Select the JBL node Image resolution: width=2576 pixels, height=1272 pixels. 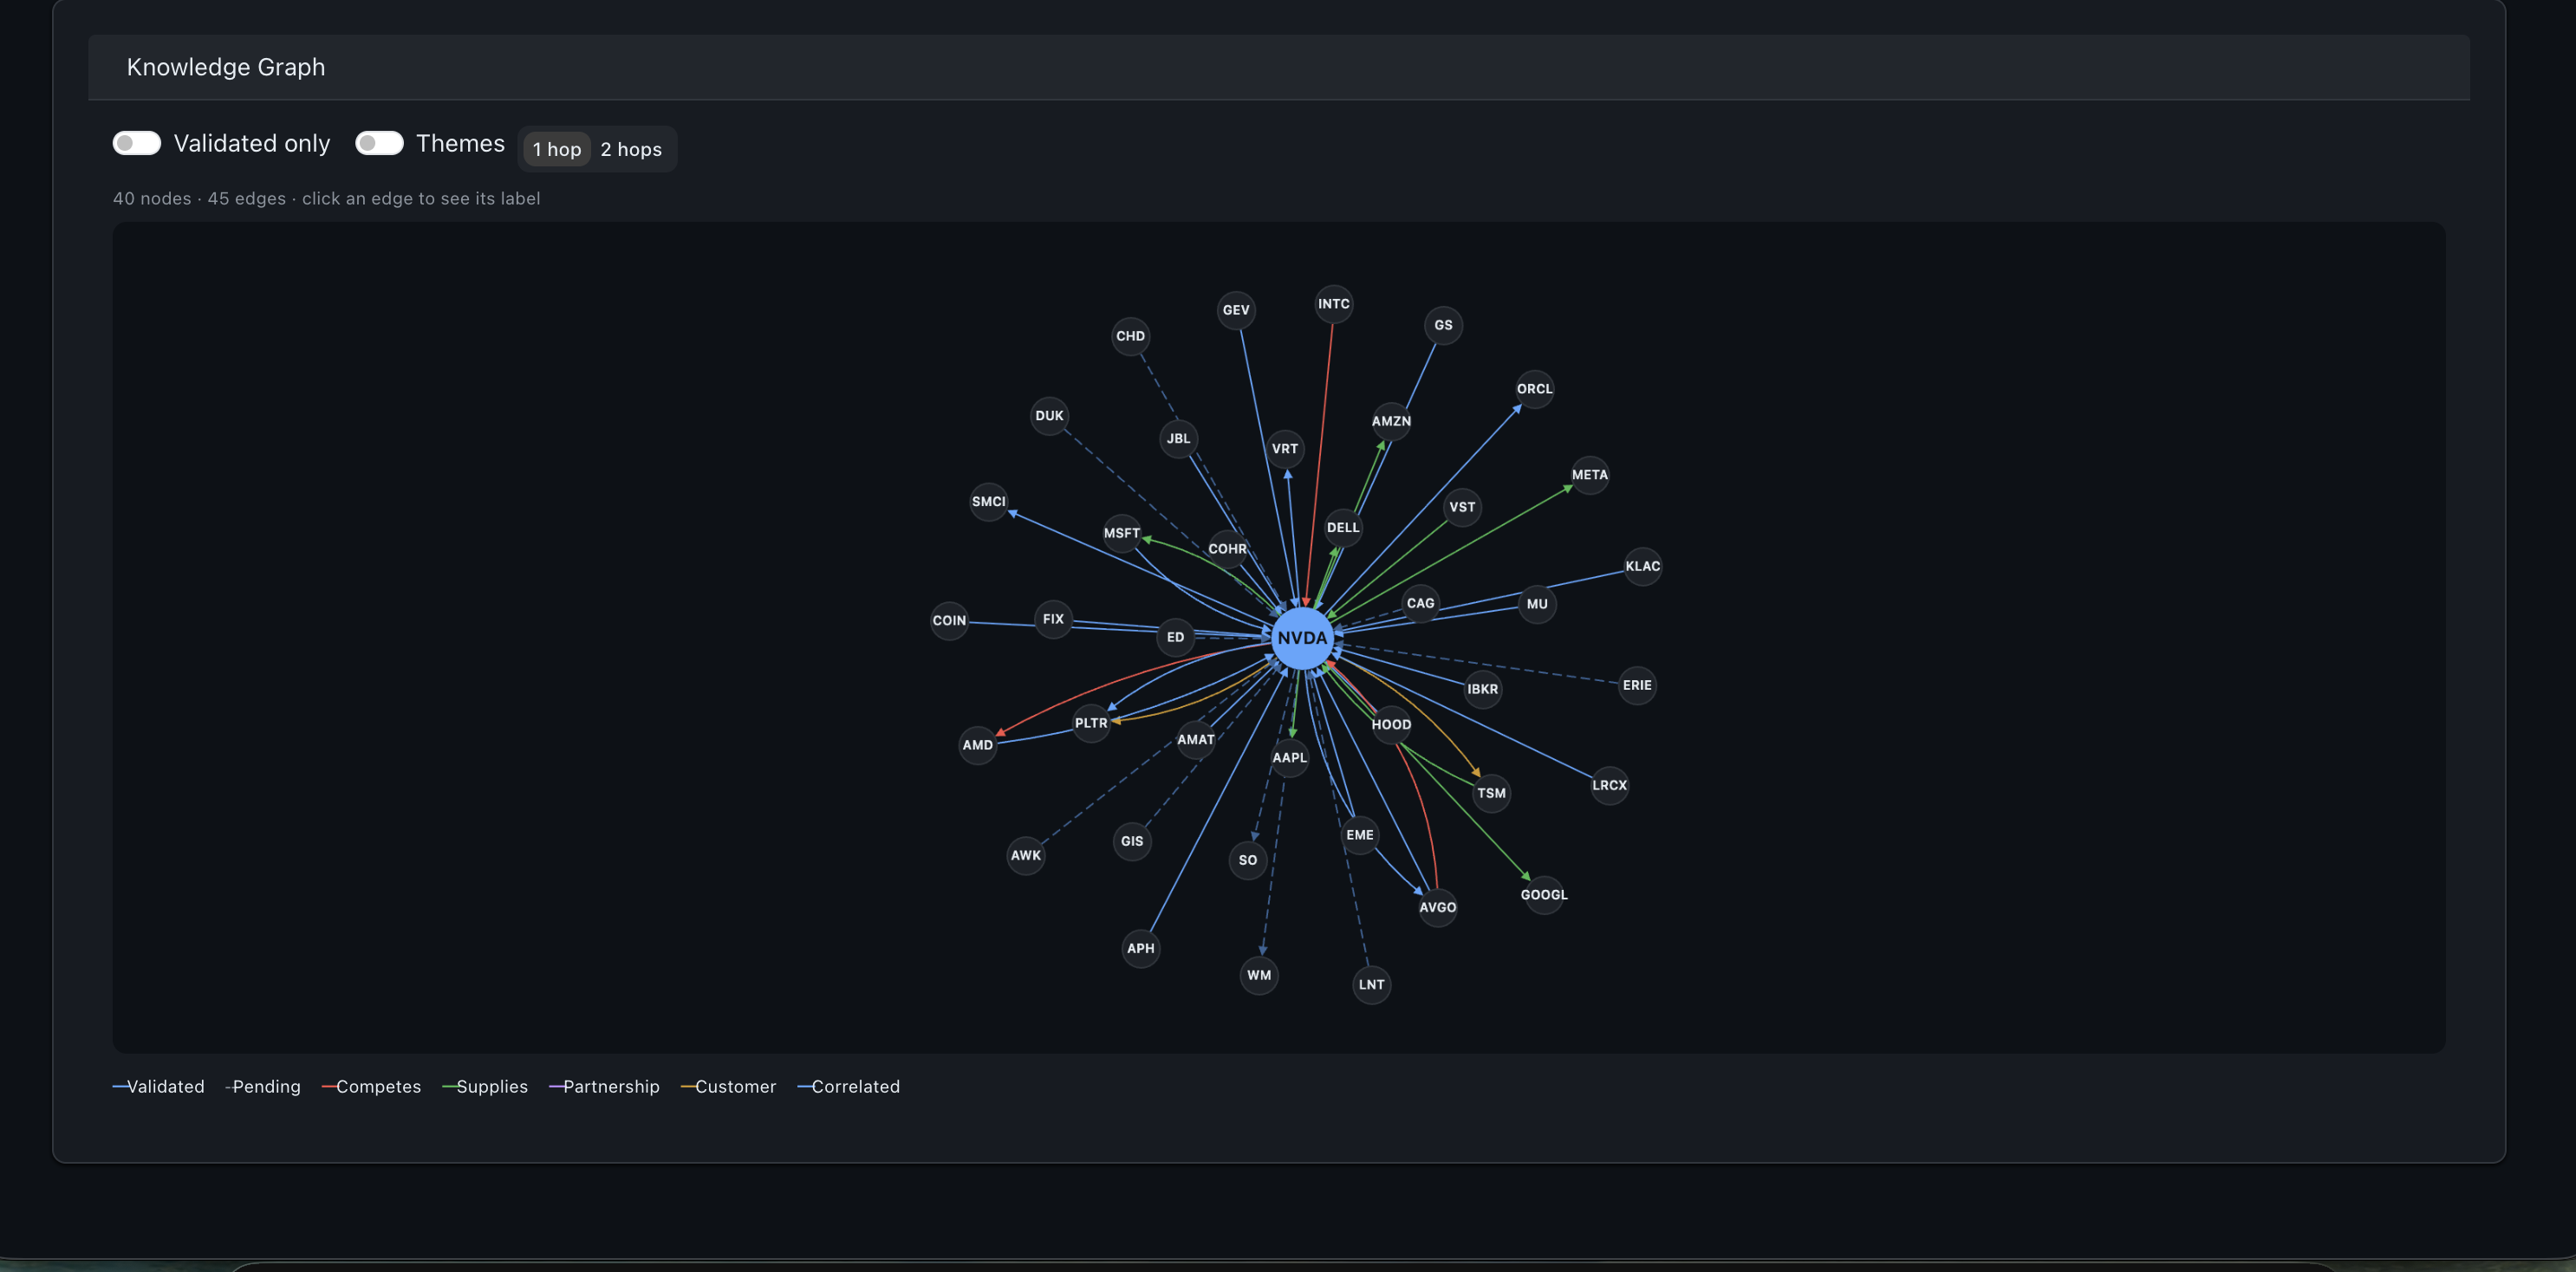point(1178,439)
